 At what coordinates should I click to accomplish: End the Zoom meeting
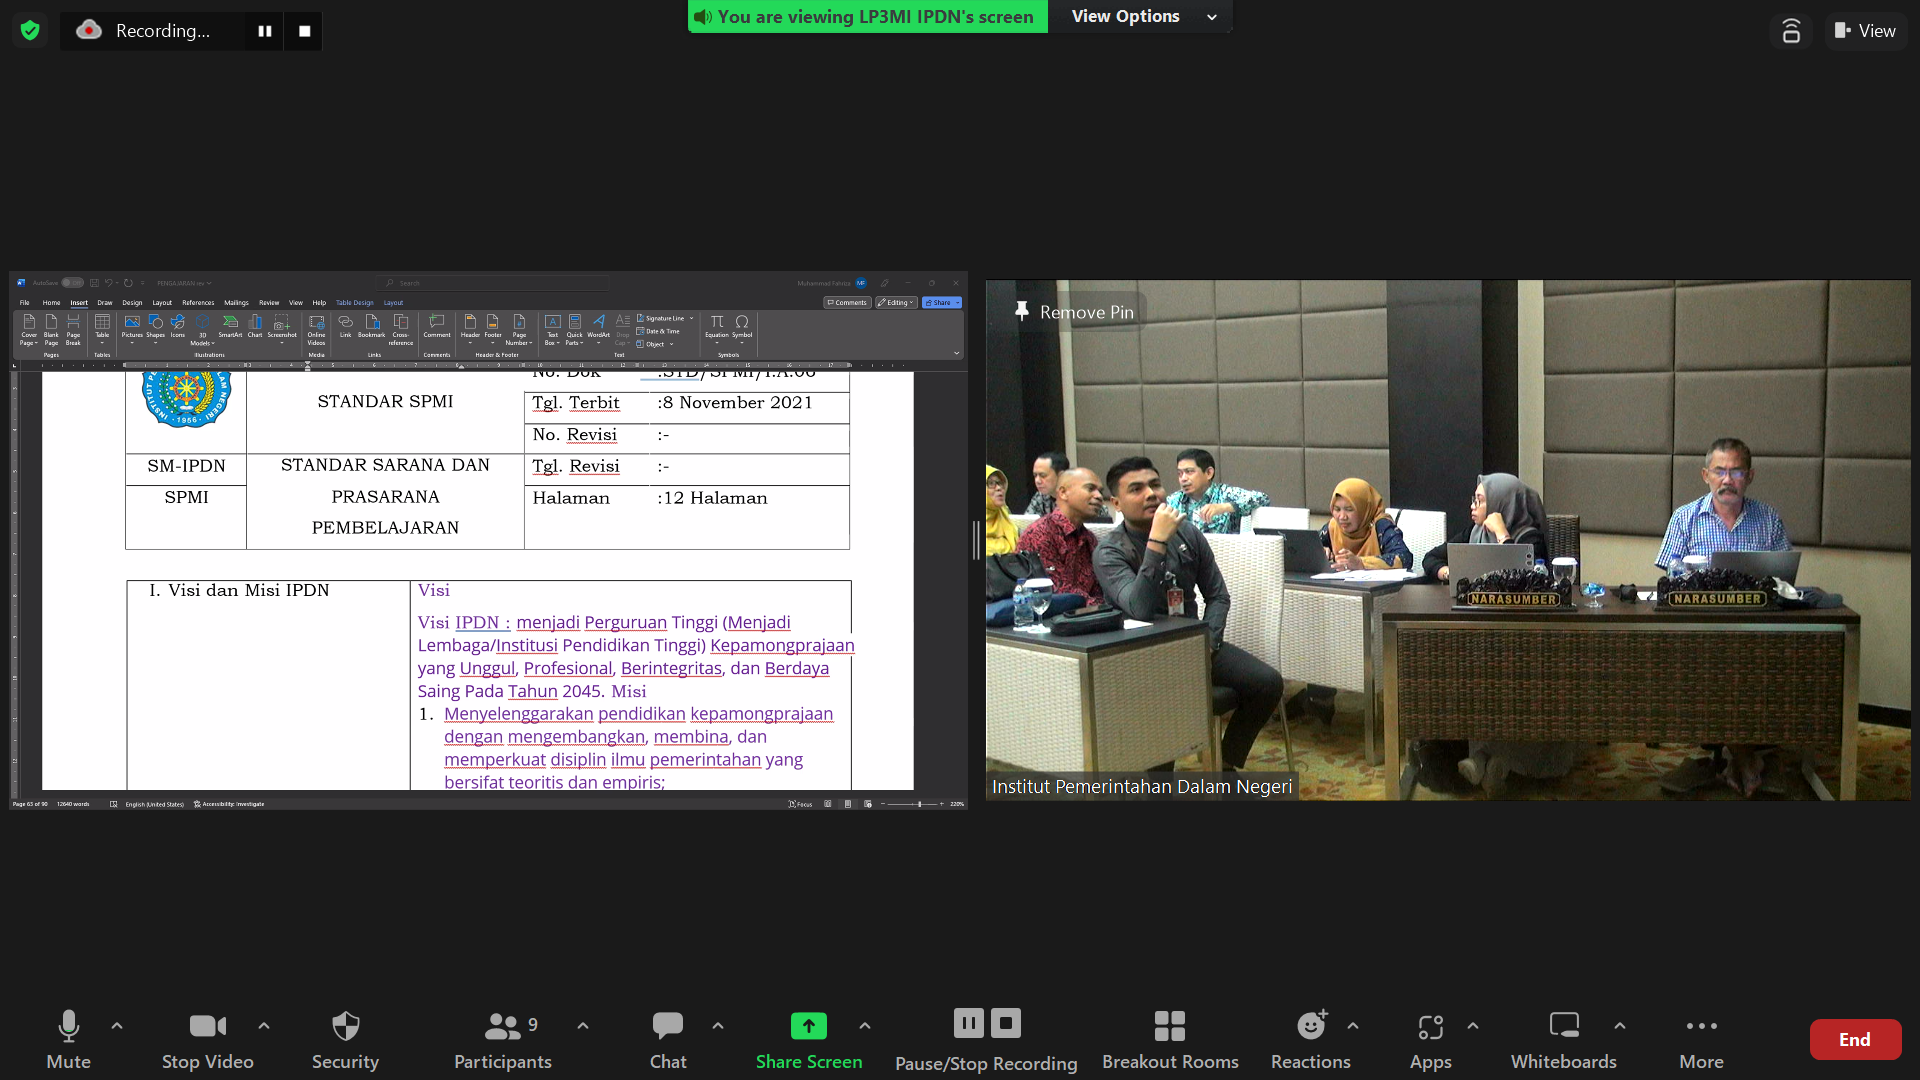(1855, 1039)
